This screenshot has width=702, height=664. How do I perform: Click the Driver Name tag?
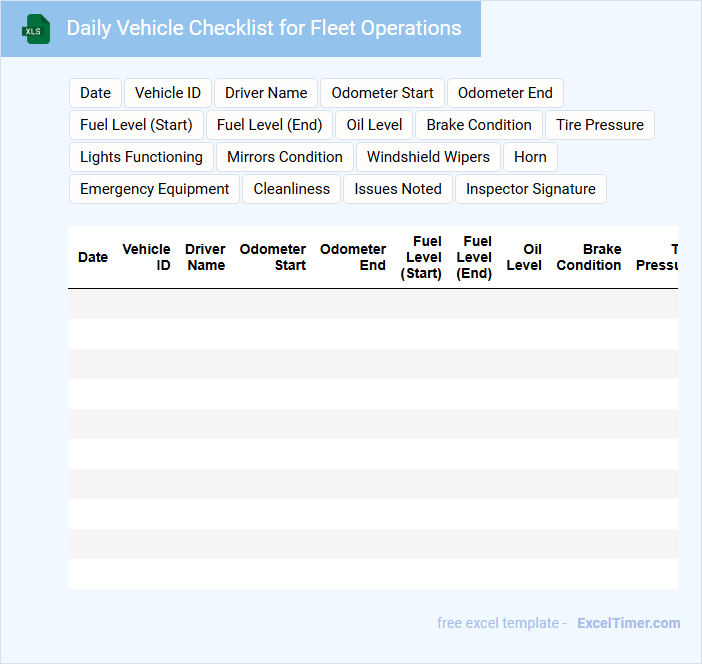[266, 93]
